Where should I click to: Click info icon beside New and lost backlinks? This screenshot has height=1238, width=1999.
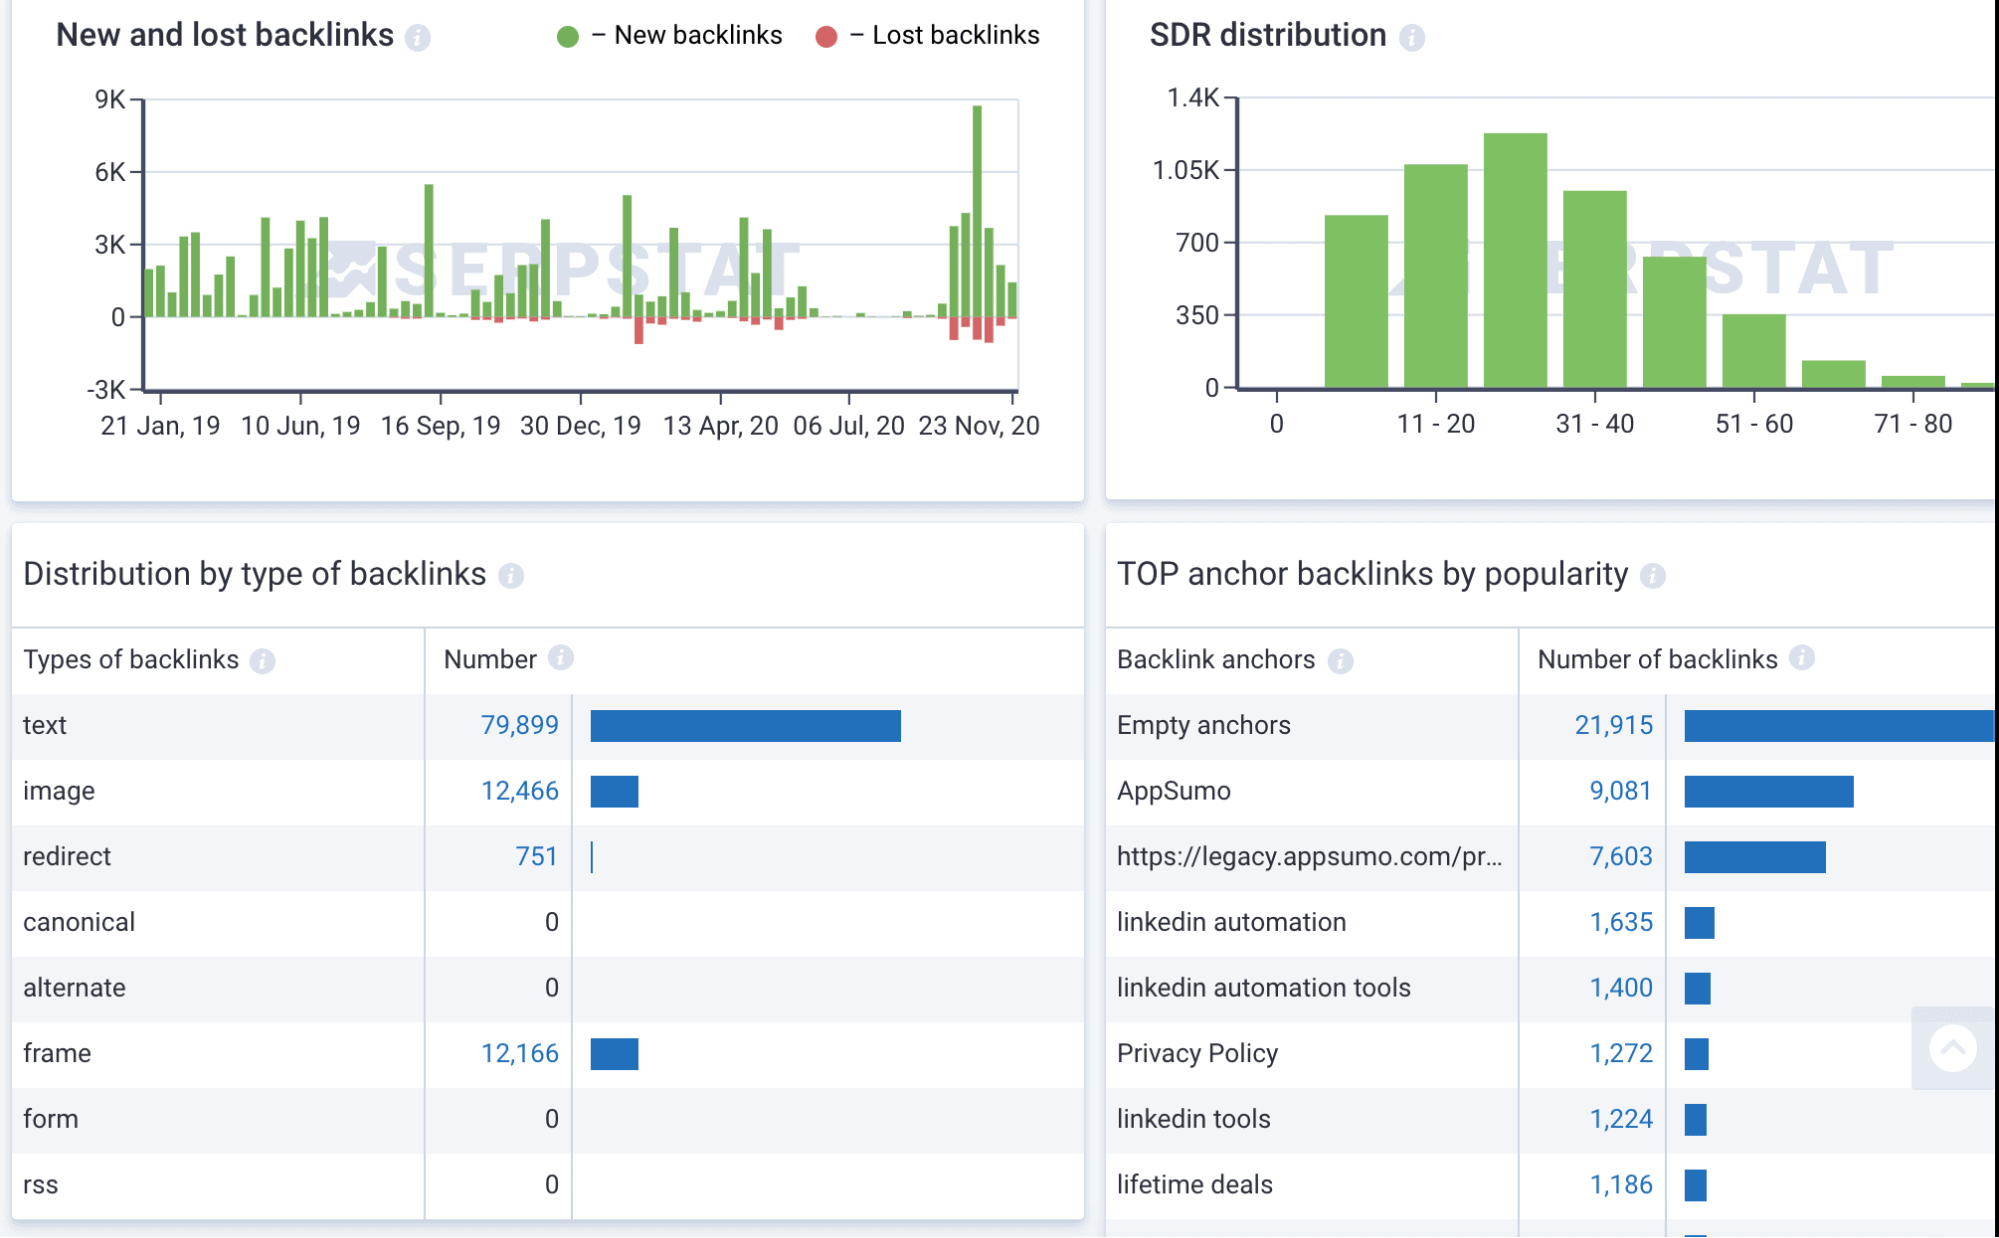pos(418,37)
